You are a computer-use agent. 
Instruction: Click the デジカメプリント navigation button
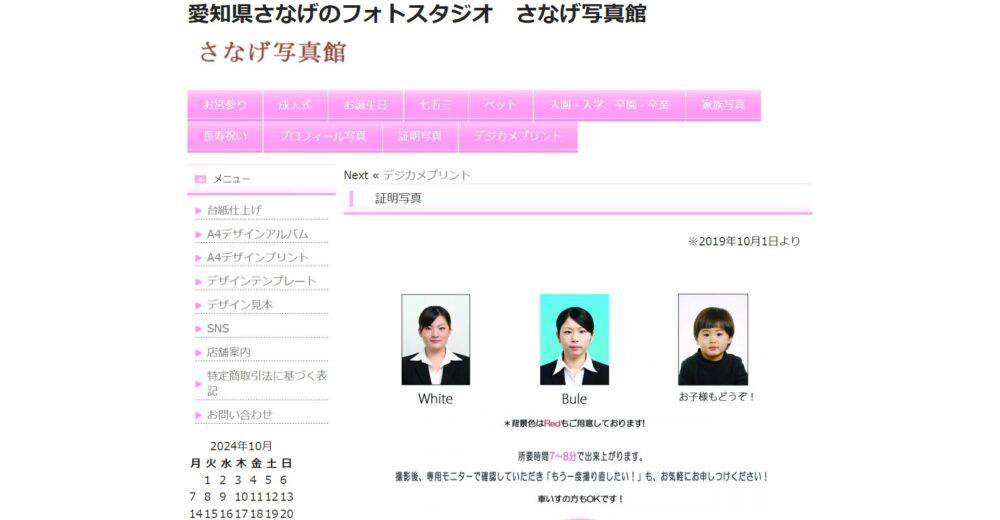pyautogui.click(x=517, y=136)
